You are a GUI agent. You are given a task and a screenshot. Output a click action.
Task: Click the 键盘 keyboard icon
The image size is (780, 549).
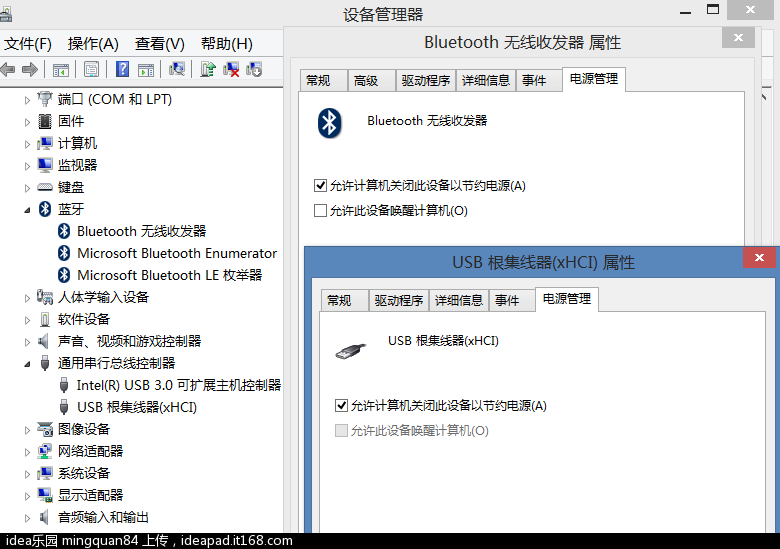pos(45,187)
